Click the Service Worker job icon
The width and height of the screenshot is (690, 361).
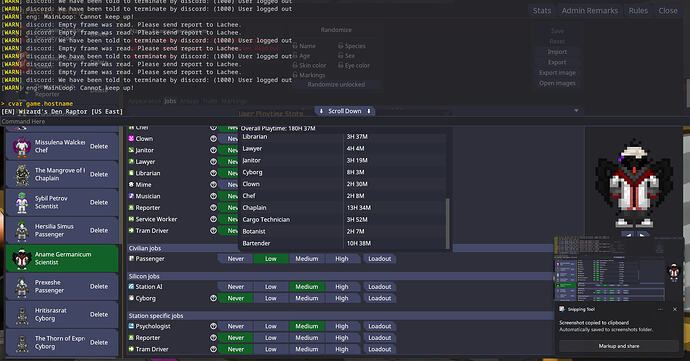(131, 219)
